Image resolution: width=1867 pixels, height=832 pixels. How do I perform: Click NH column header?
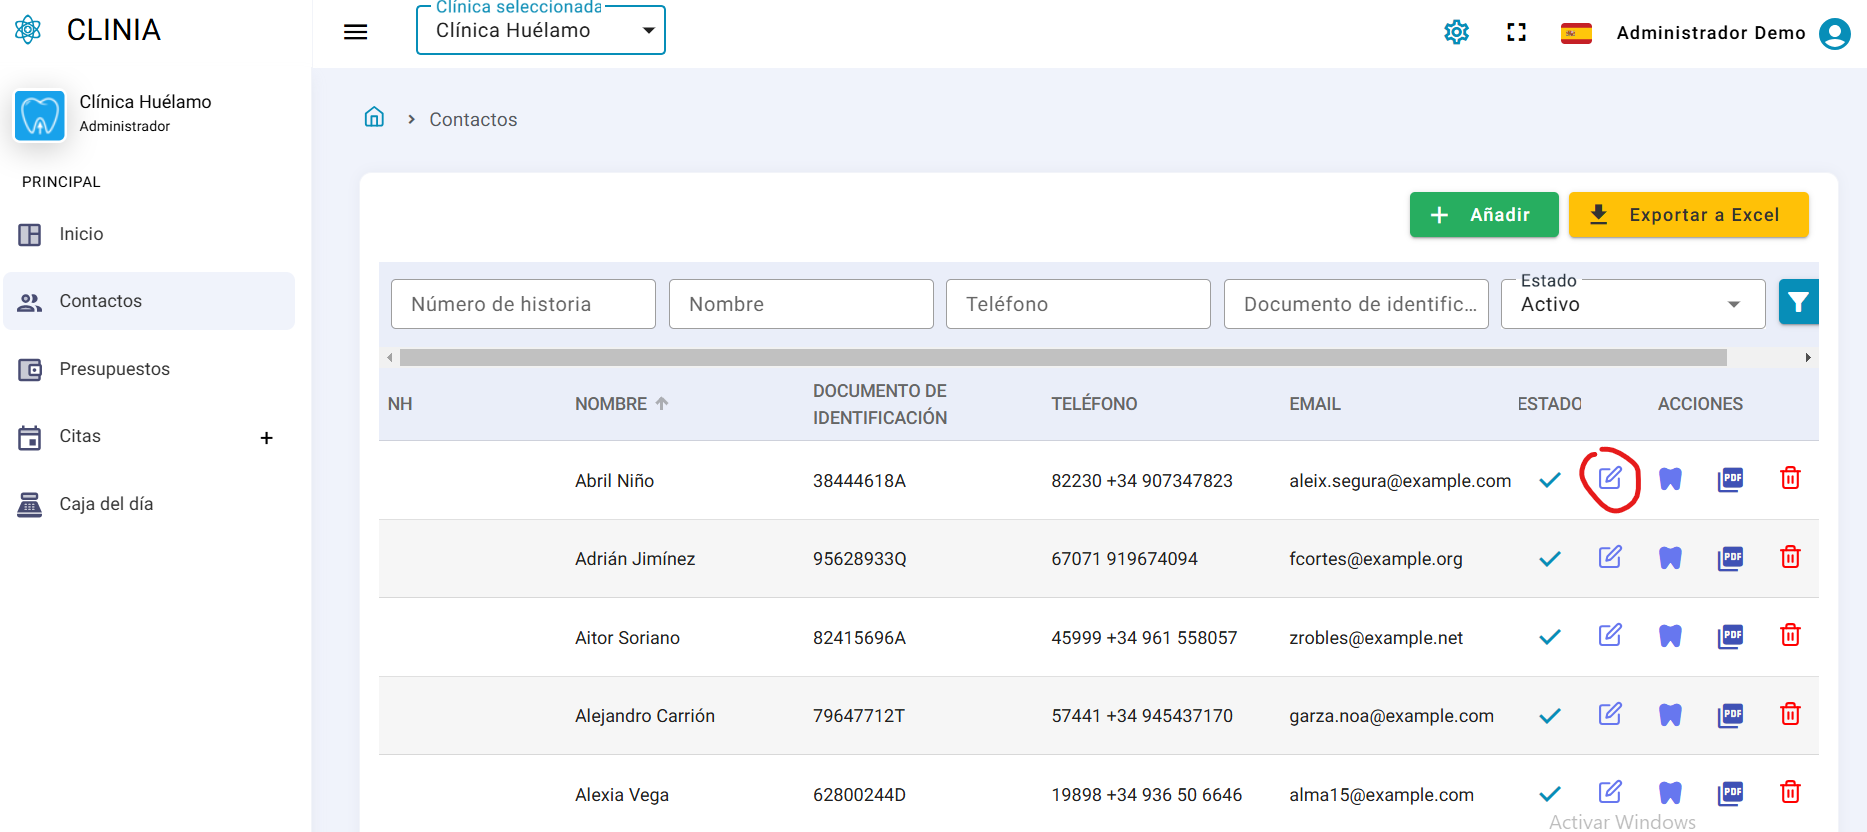coord(400,404)
